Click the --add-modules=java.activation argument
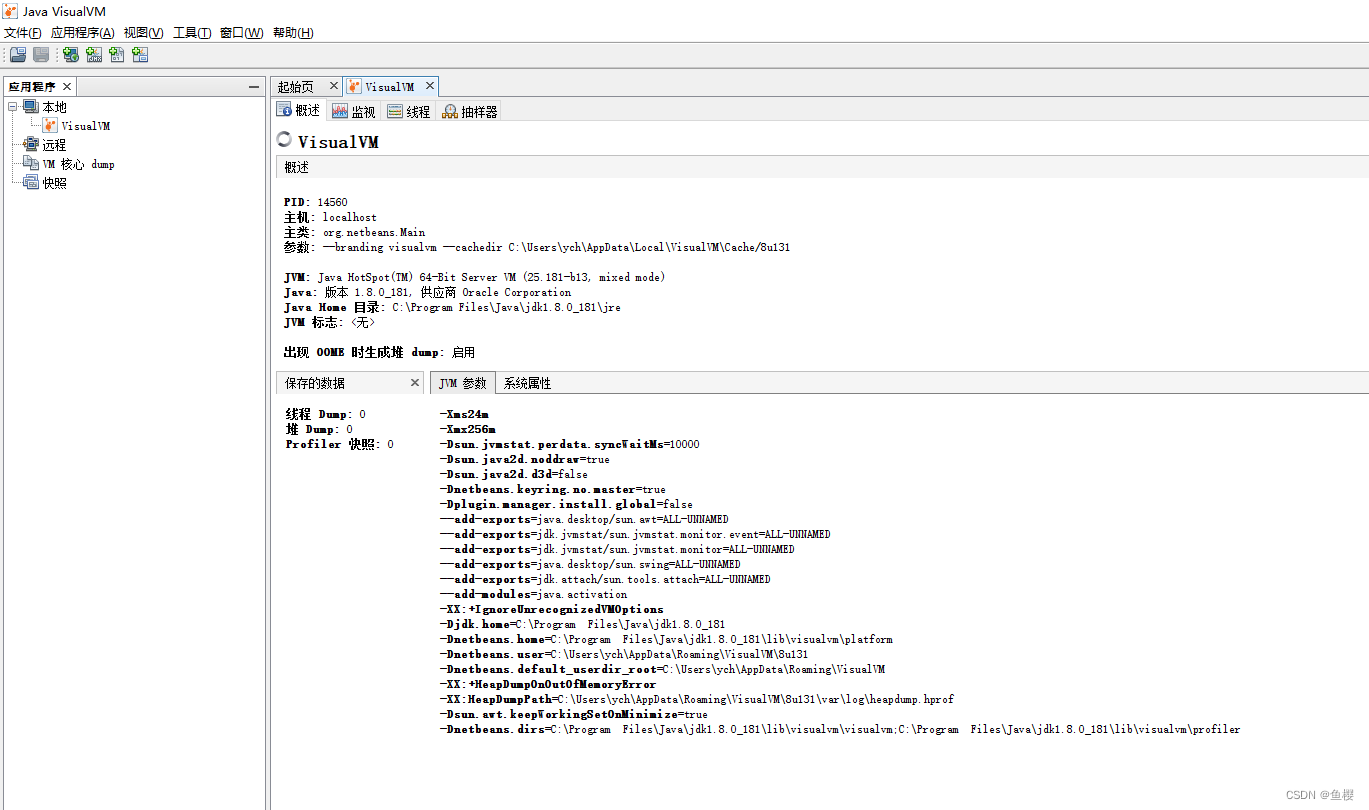Viewport: 1369px width, 810px height. [533, 594]
